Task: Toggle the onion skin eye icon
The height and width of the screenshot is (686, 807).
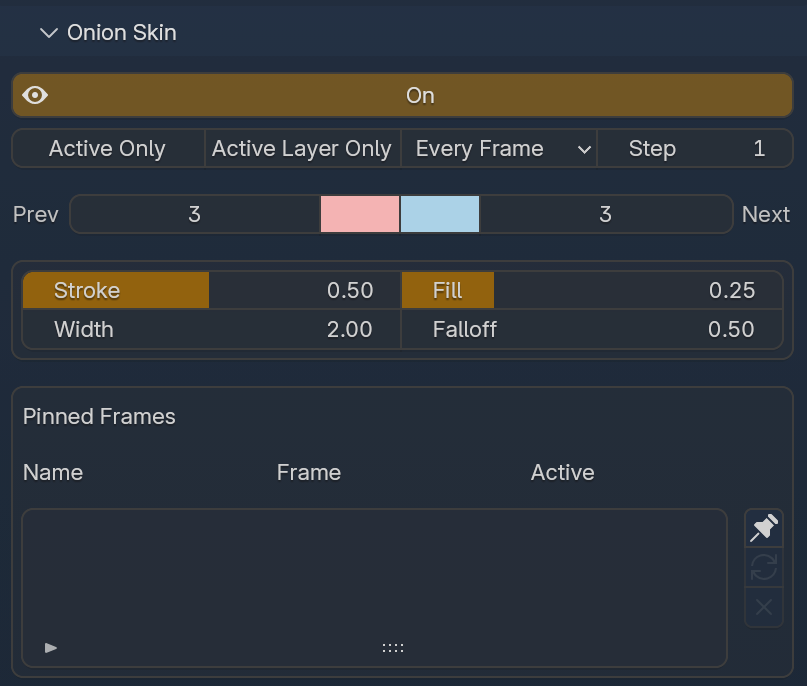Action: click(x=35, y=95)
